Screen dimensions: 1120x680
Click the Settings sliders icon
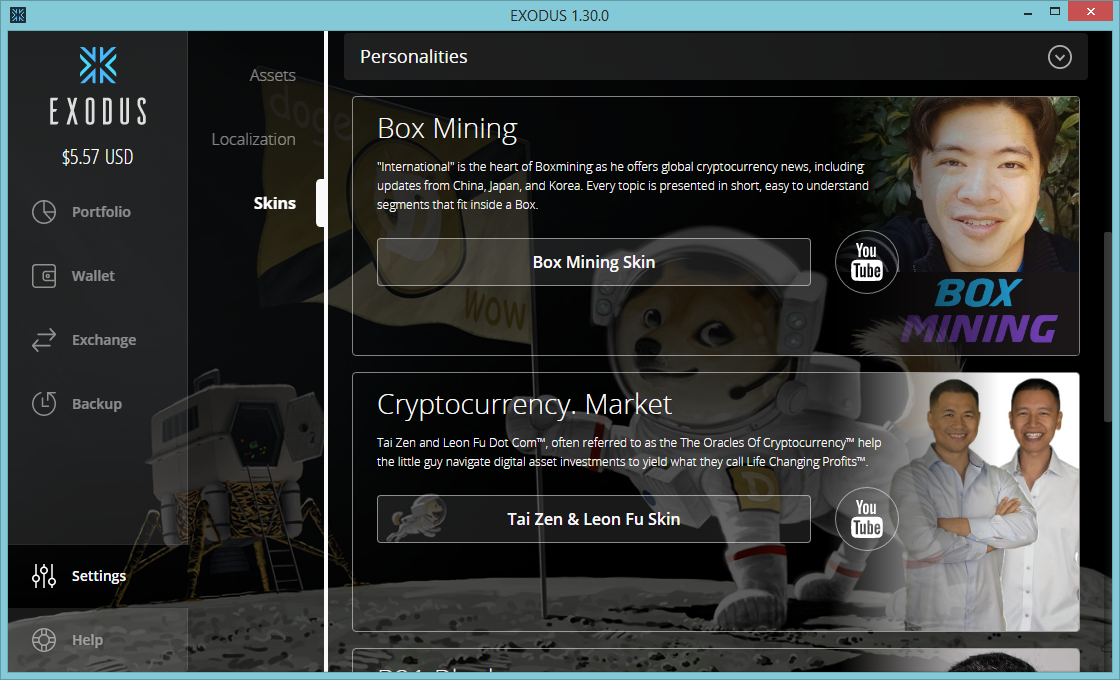[x=44, y=576]
